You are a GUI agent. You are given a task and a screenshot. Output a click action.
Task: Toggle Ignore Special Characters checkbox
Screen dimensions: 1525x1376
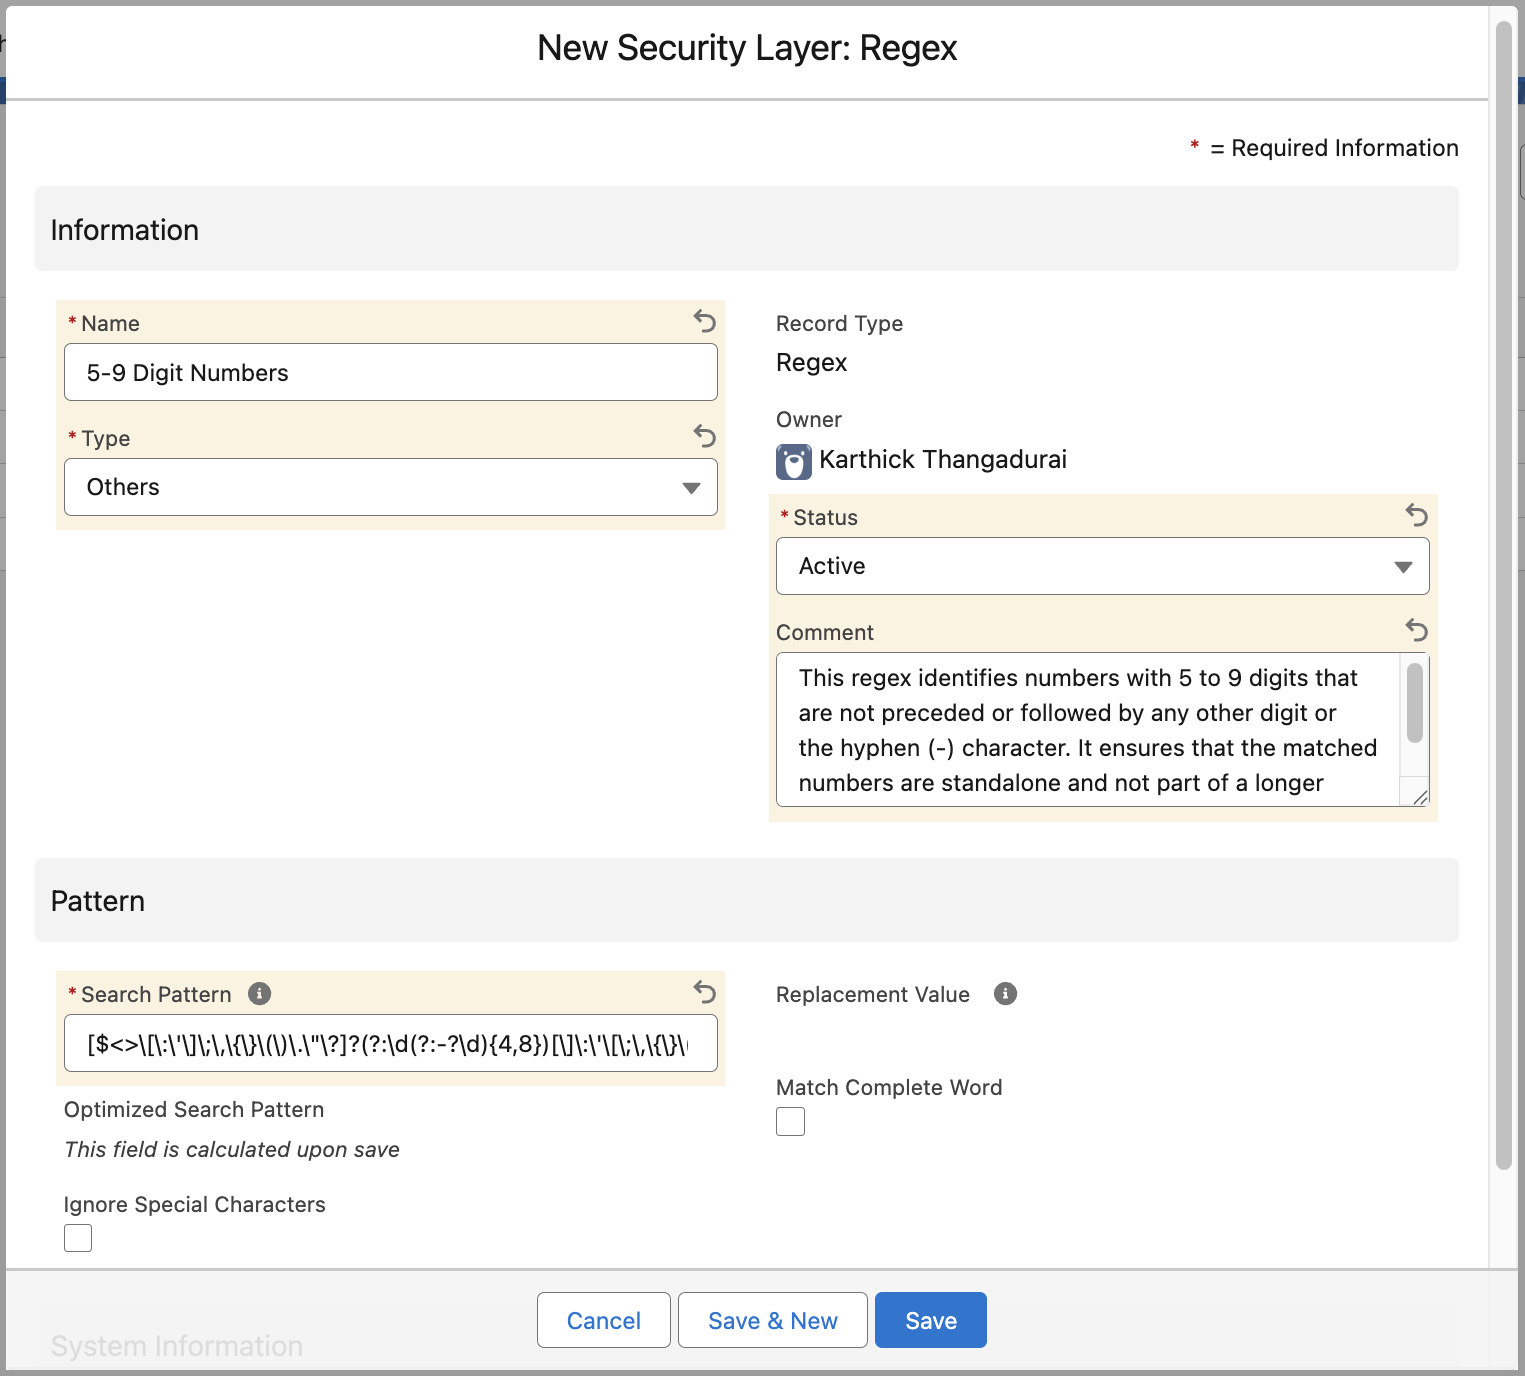(78, 1238)
